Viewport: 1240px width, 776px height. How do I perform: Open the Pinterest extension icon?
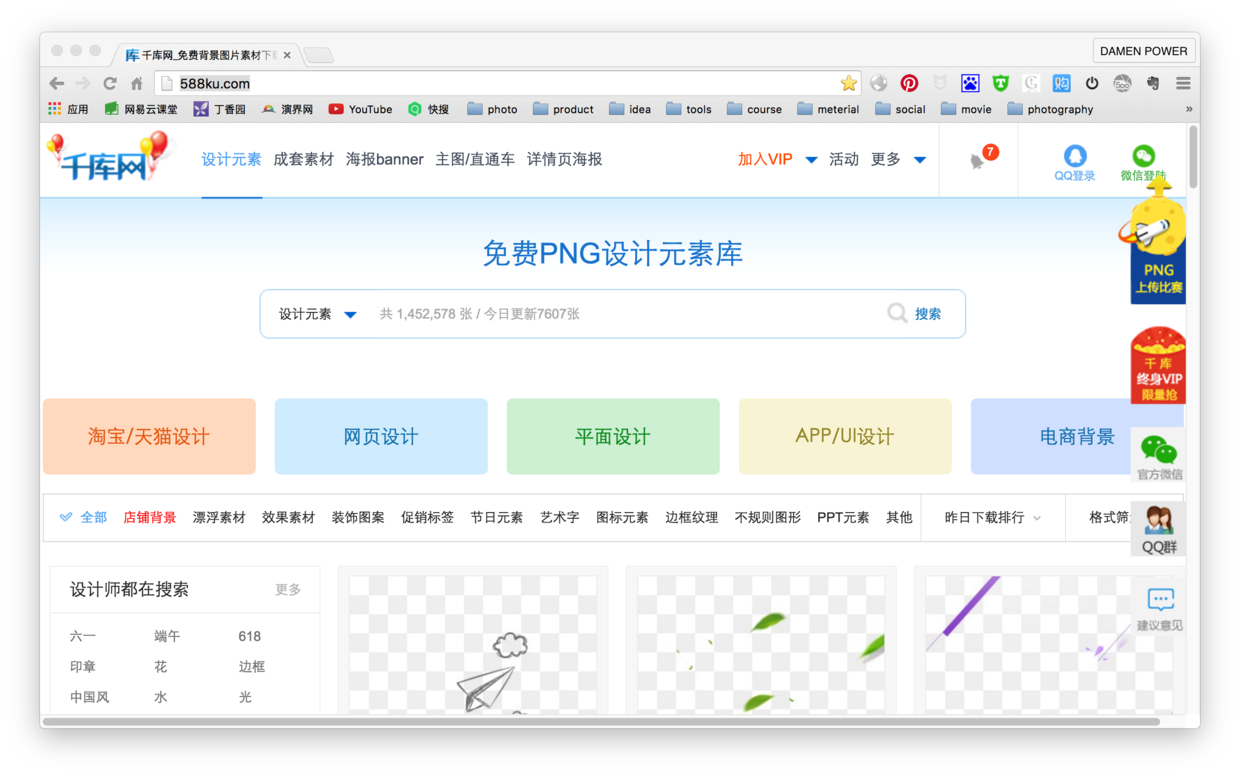tap(909, 83)
